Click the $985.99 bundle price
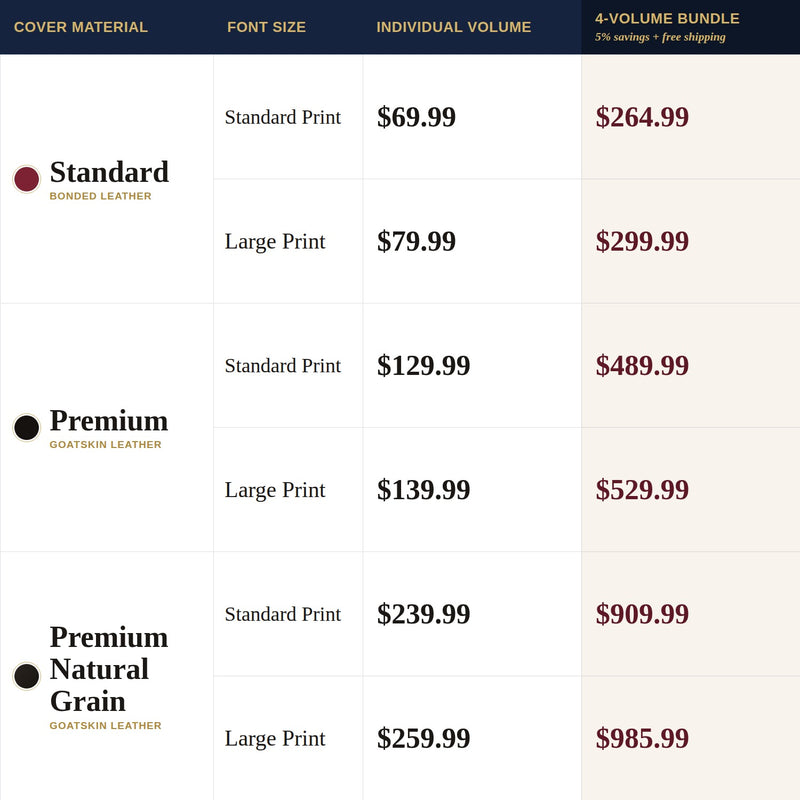This screenshot has width=800, height=800. [x=642, y=738]
